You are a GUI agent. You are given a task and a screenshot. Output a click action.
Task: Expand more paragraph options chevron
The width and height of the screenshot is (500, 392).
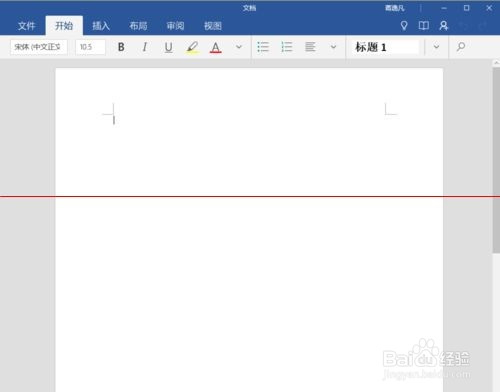coord(333,47)
